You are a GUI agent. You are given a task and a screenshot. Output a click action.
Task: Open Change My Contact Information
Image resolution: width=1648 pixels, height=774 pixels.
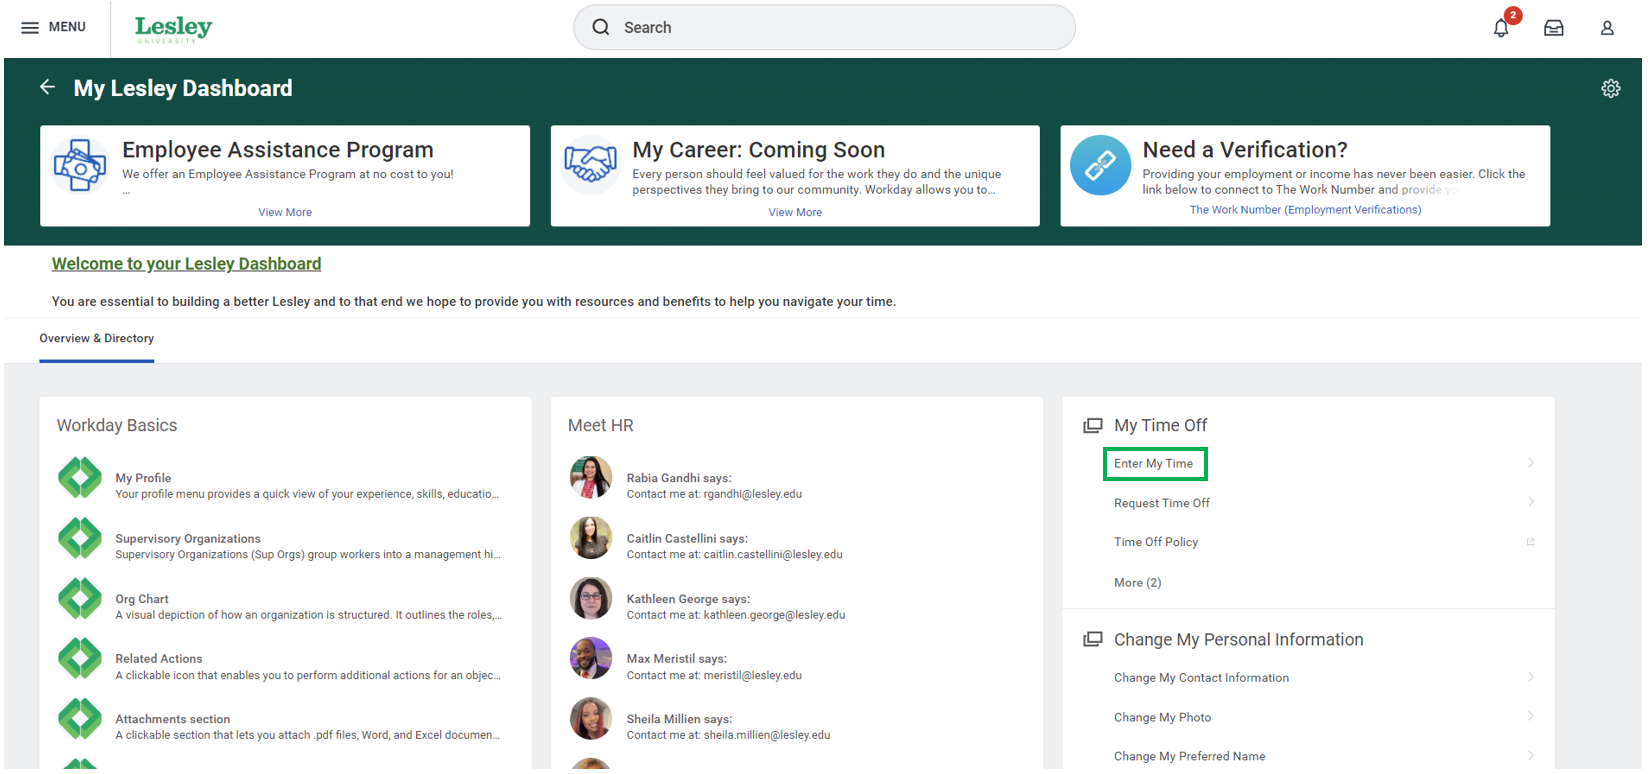[1202, 678]
